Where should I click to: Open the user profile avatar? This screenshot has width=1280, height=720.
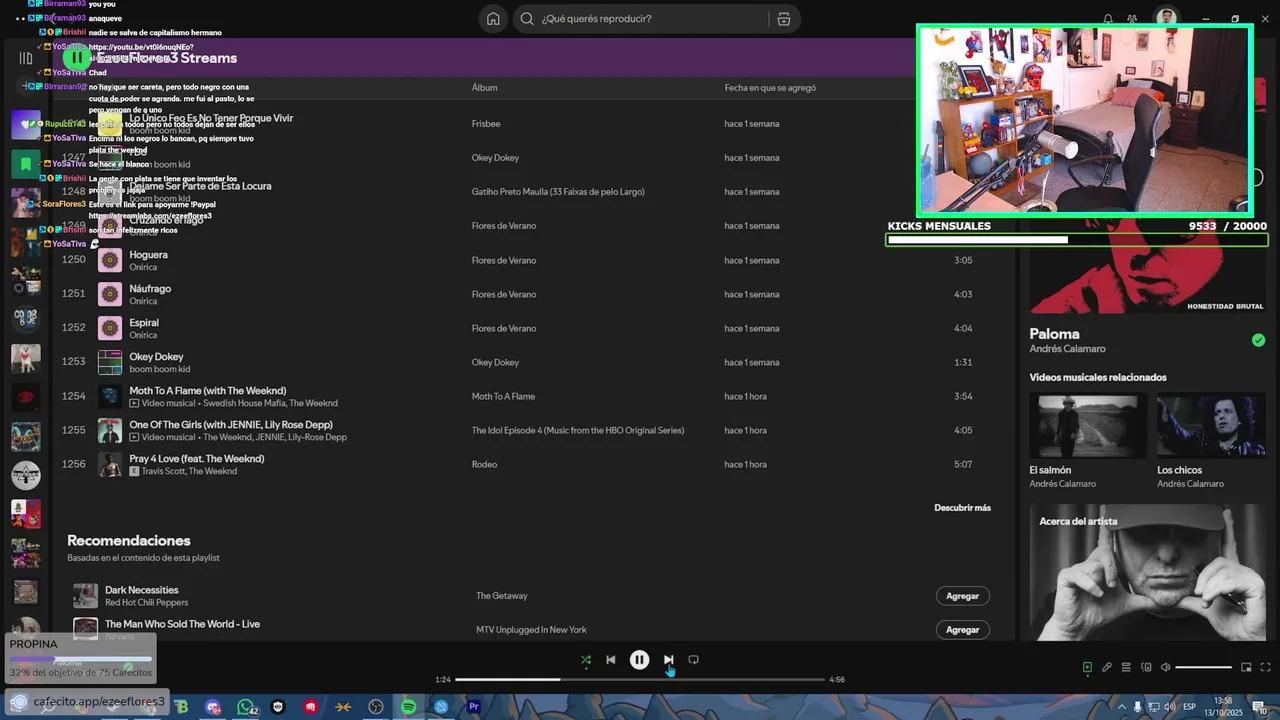coord(1166,18)
